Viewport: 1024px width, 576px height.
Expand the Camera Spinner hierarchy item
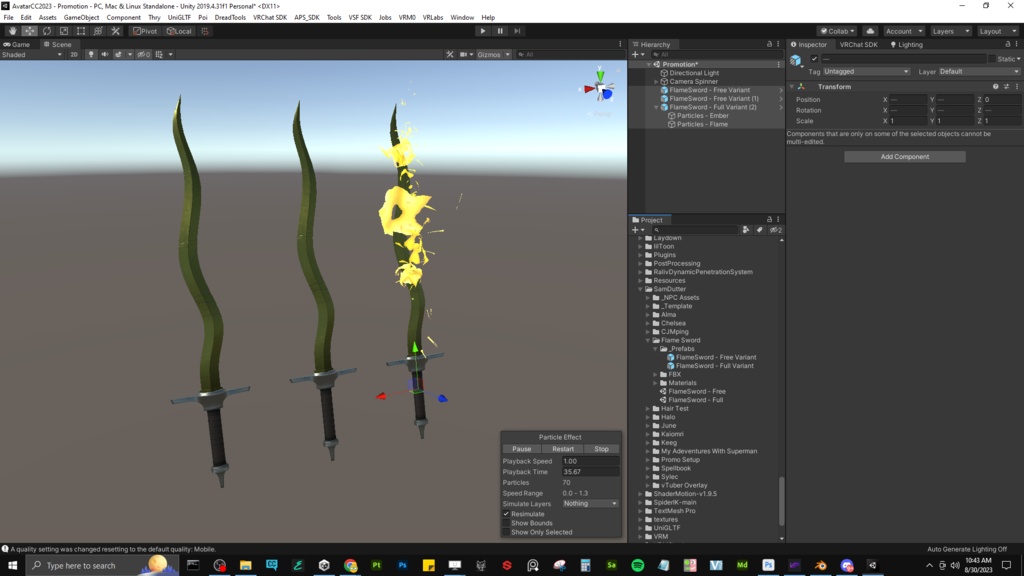pos(656,81)
